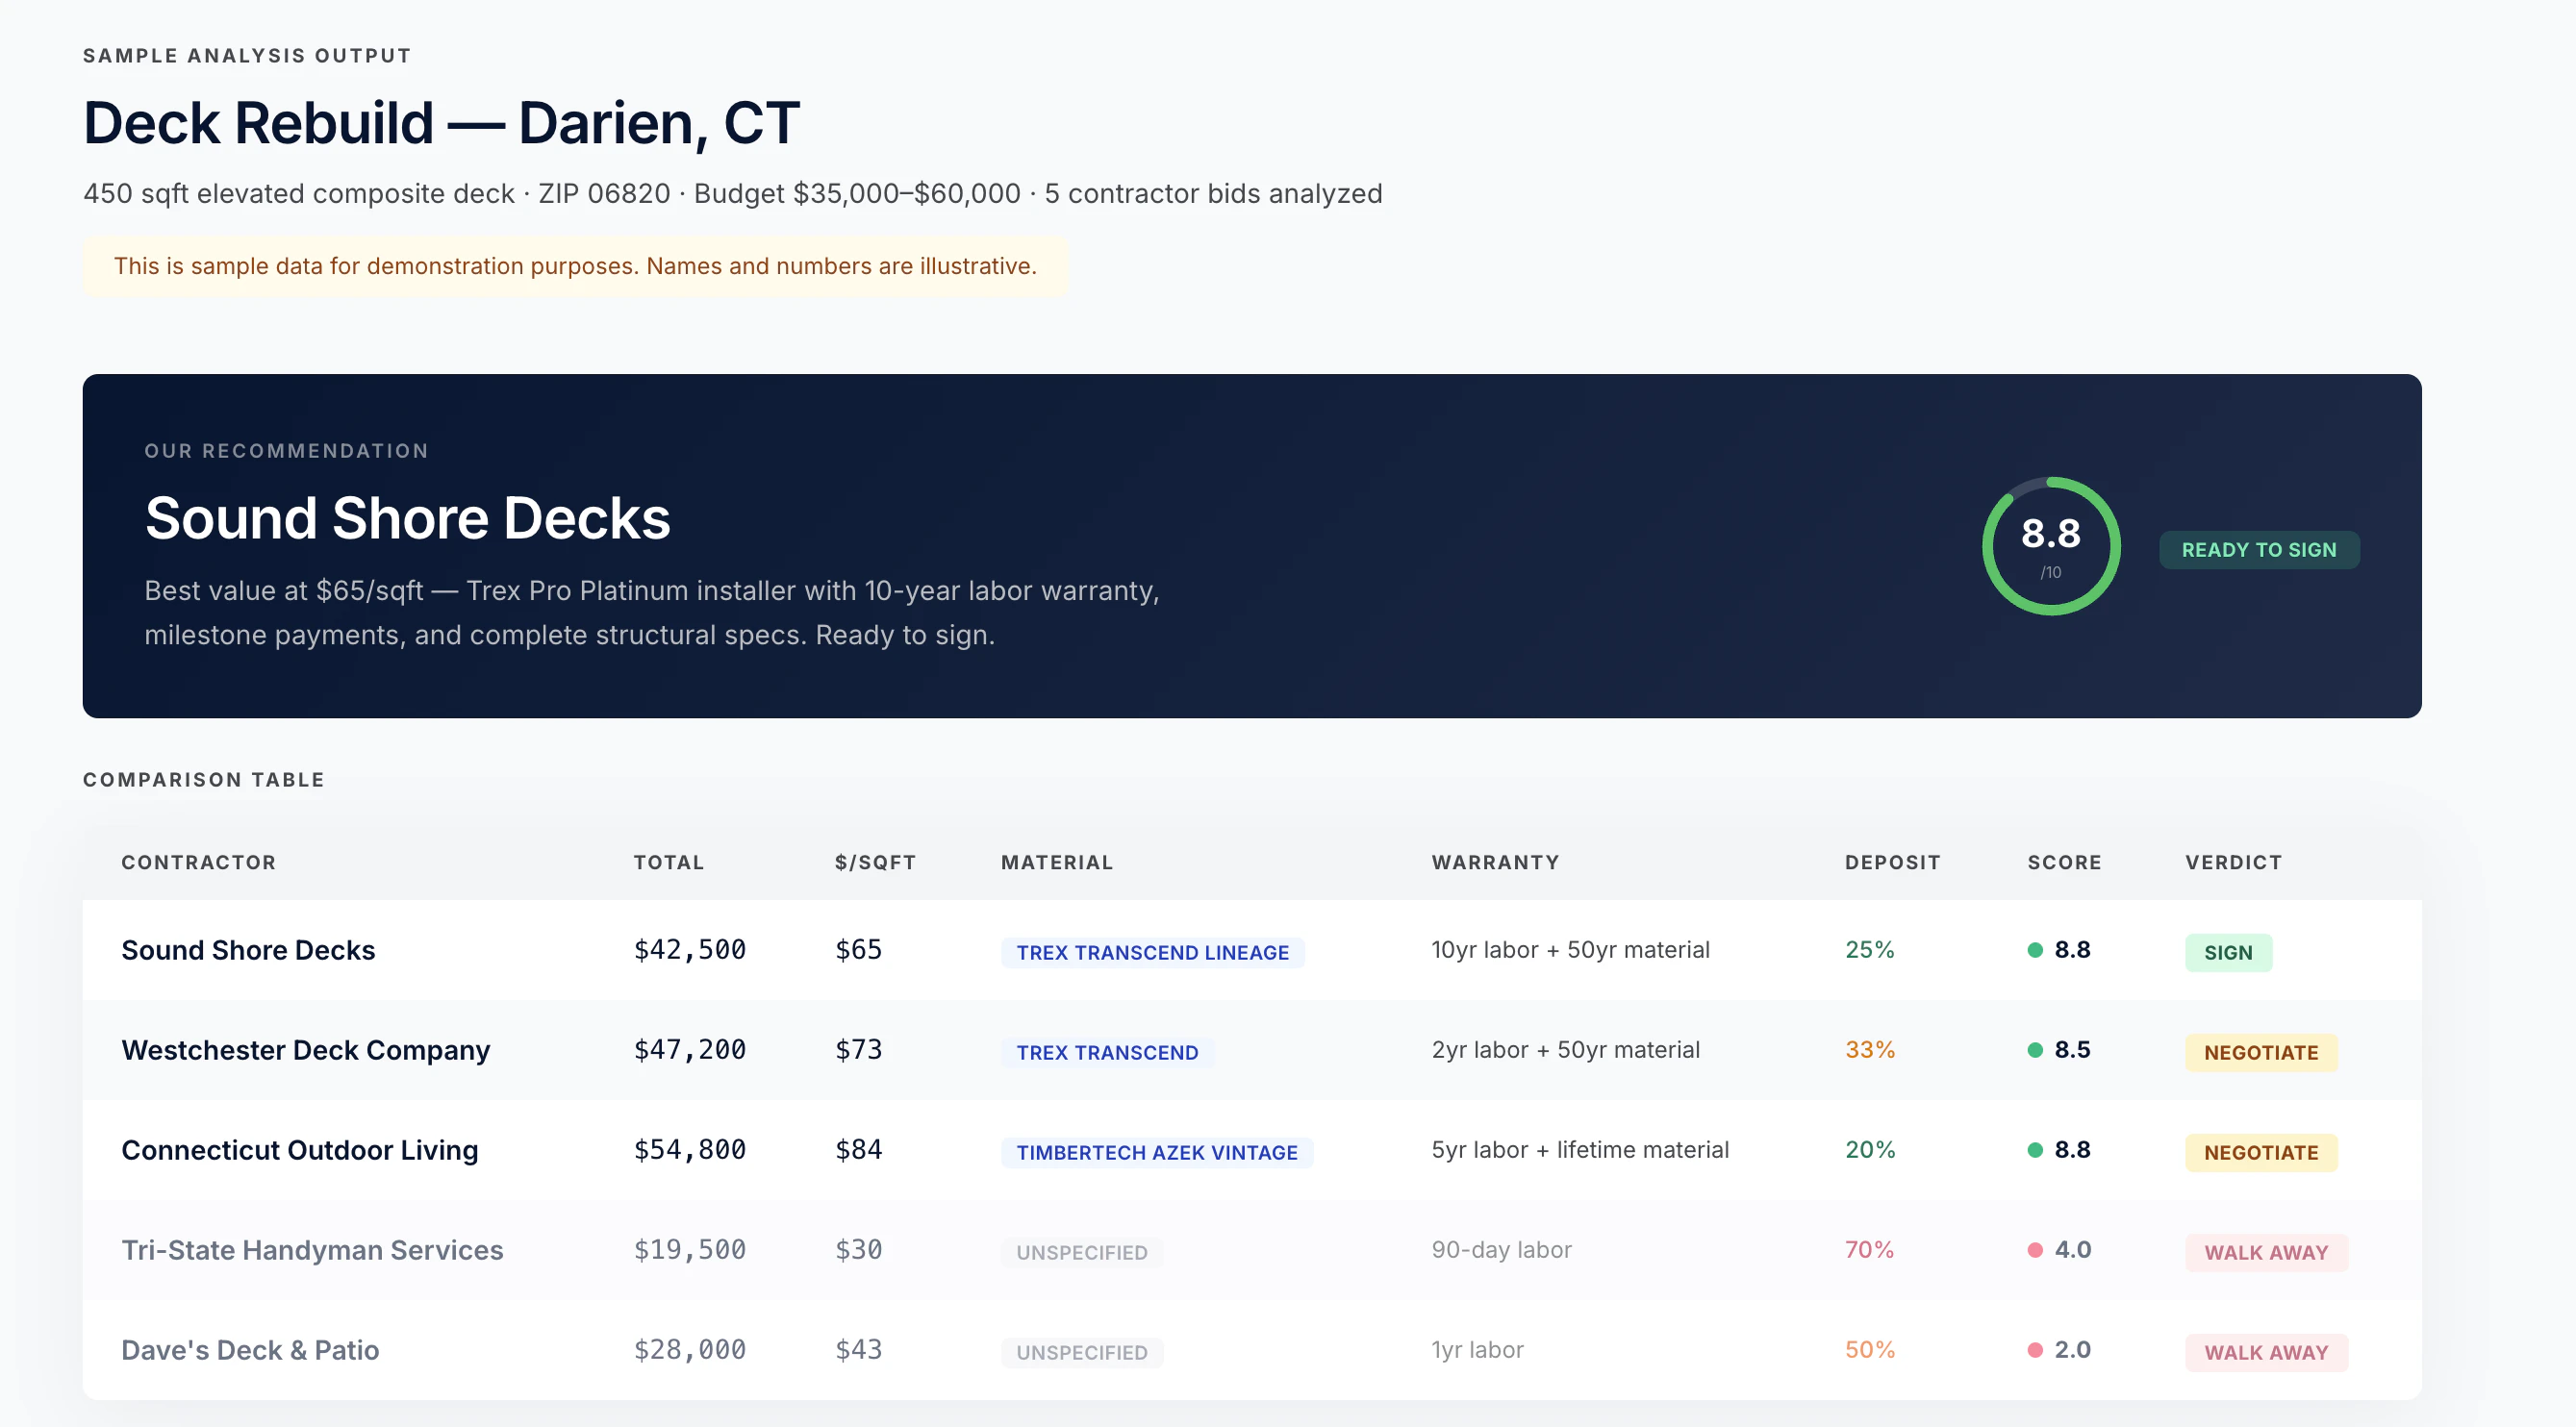Select the Sound Shore Decks table row name
The height and width of the screenshot is (1427, 2576).
[248, 950]
